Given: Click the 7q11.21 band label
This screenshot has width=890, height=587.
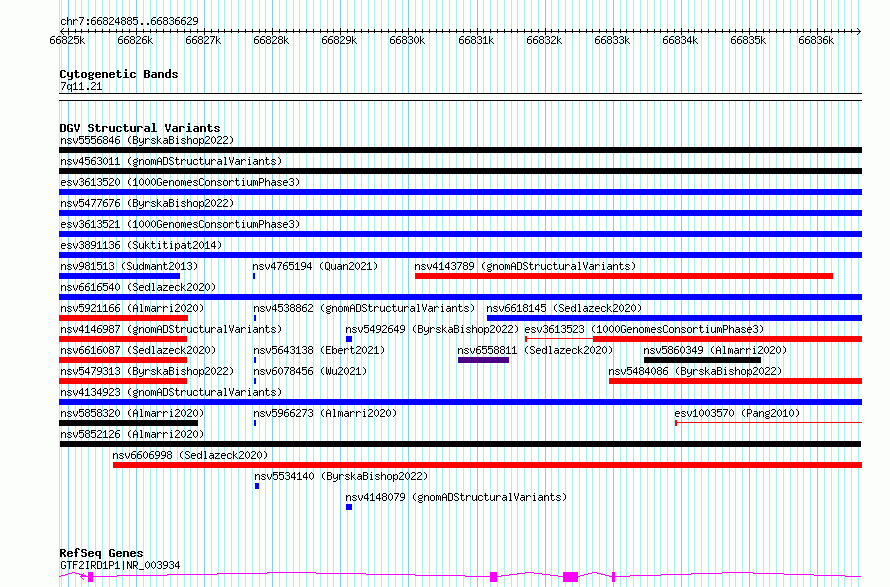Looking at the screenshot, I should pos(81,86).
